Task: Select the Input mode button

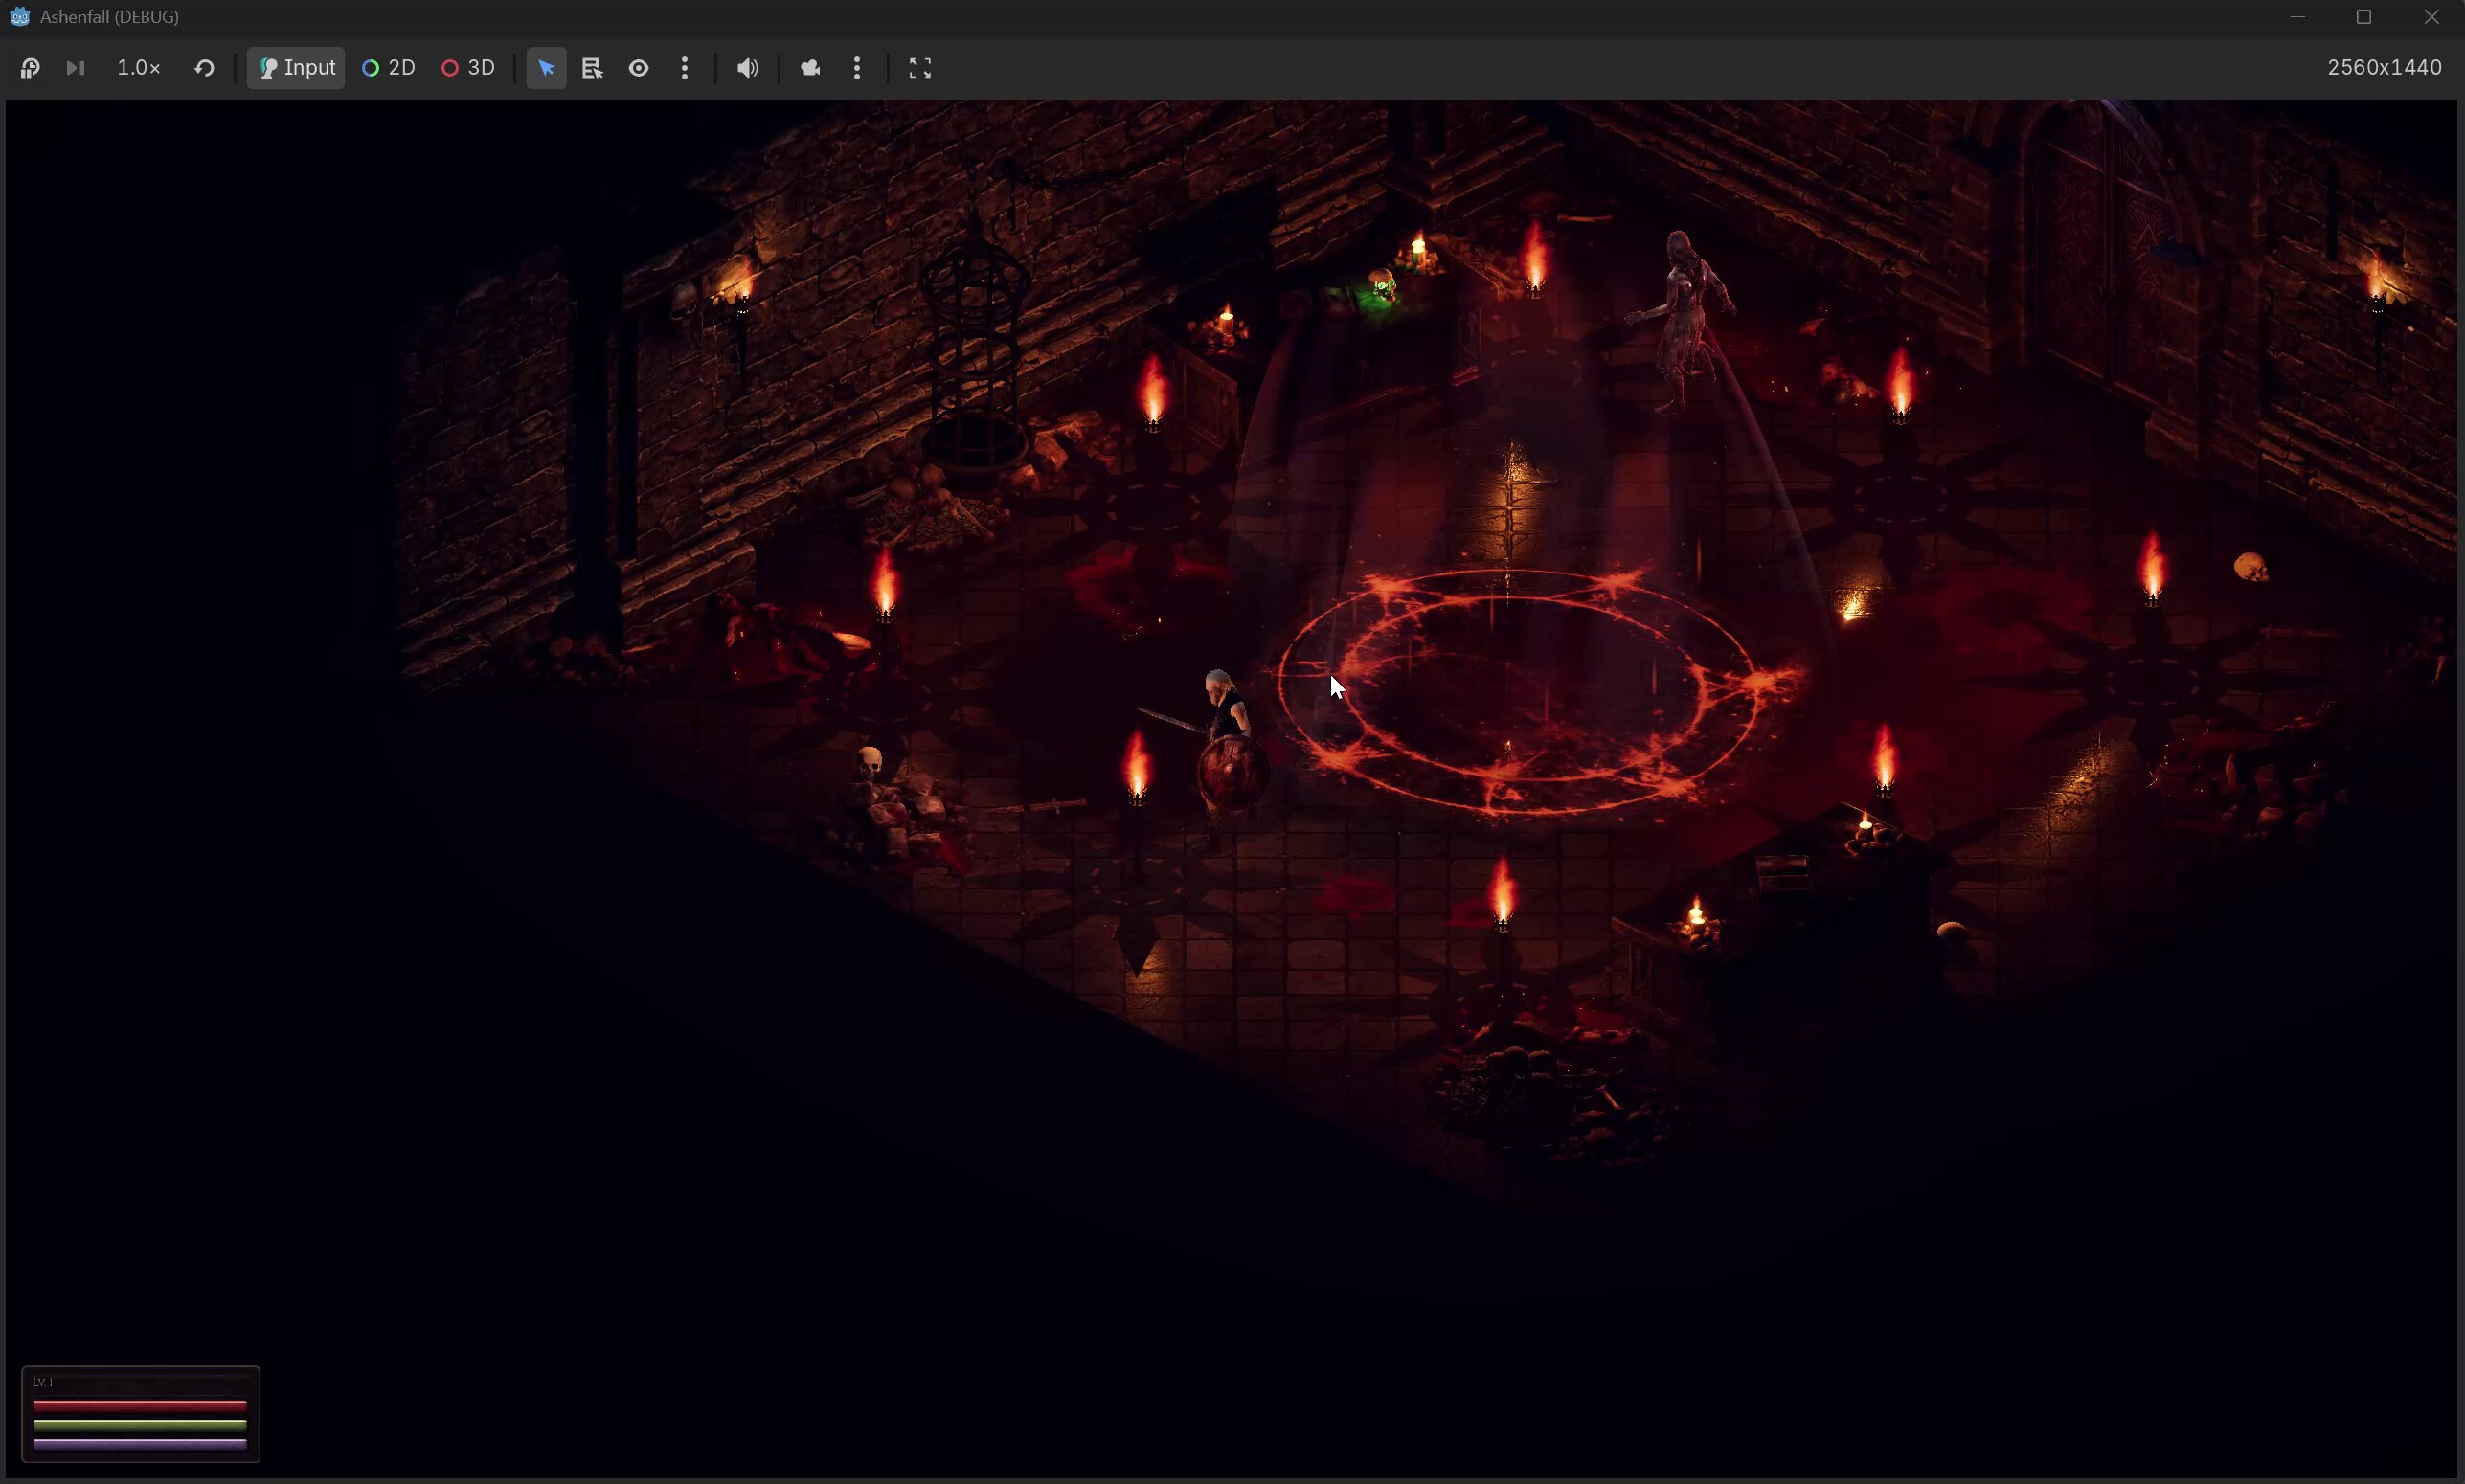Action: [296, 68]
